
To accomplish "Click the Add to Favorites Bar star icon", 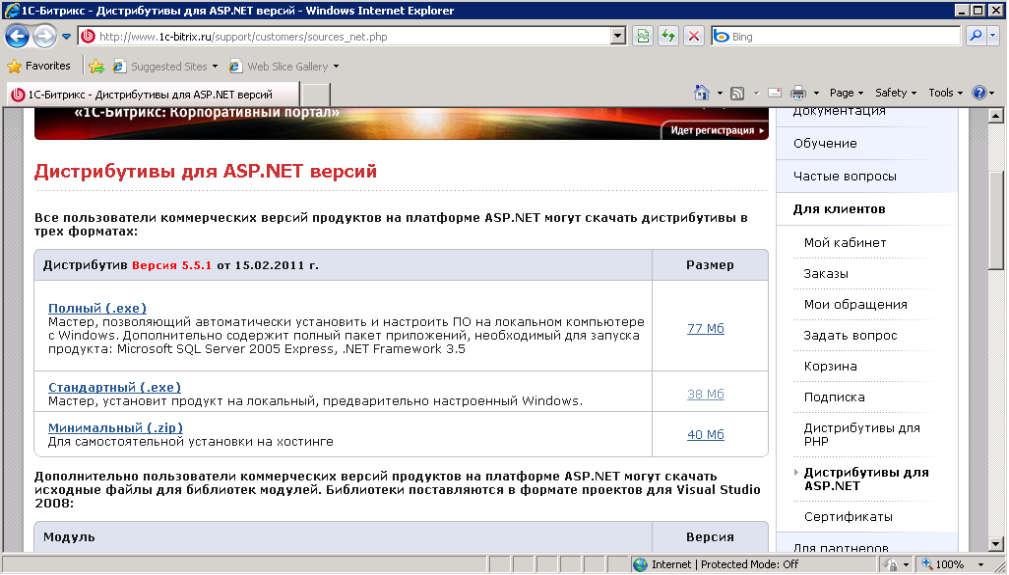I will coord(97,66).
